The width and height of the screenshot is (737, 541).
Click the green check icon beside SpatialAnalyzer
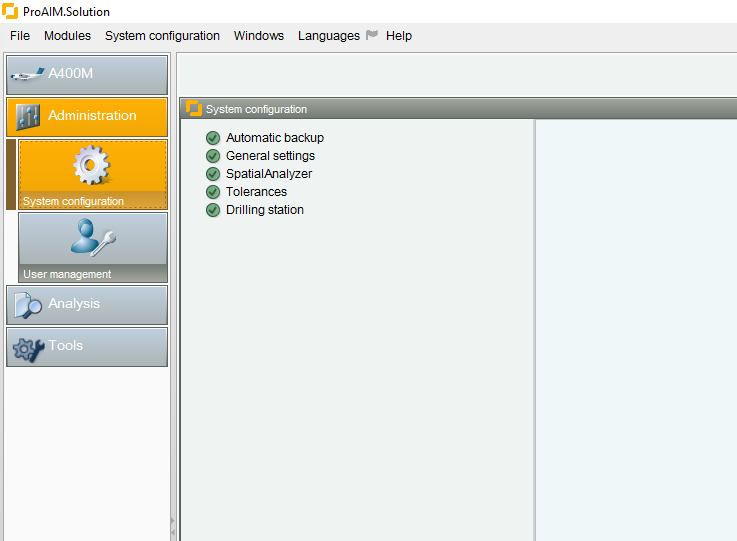point(213,174)
